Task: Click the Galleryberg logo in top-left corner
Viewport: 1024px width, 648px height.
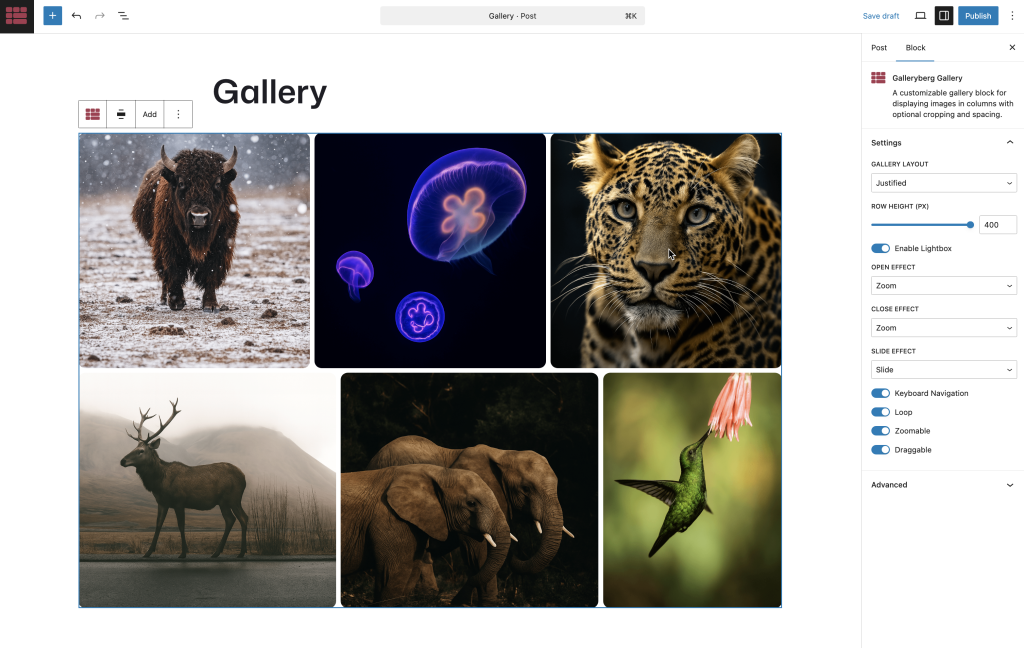Action: pyautogui.click(x=17, y=16)
